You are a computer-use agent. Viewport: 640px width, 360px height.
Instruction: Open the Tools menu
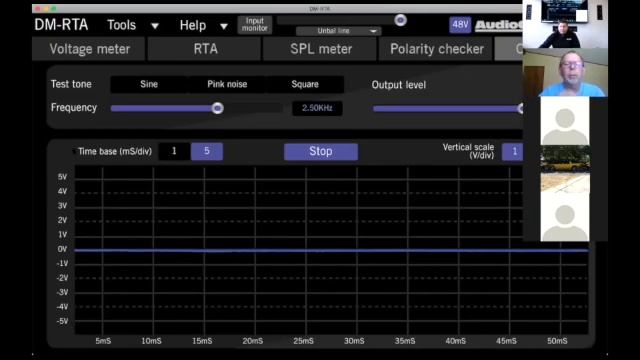[x=121, y=25]
